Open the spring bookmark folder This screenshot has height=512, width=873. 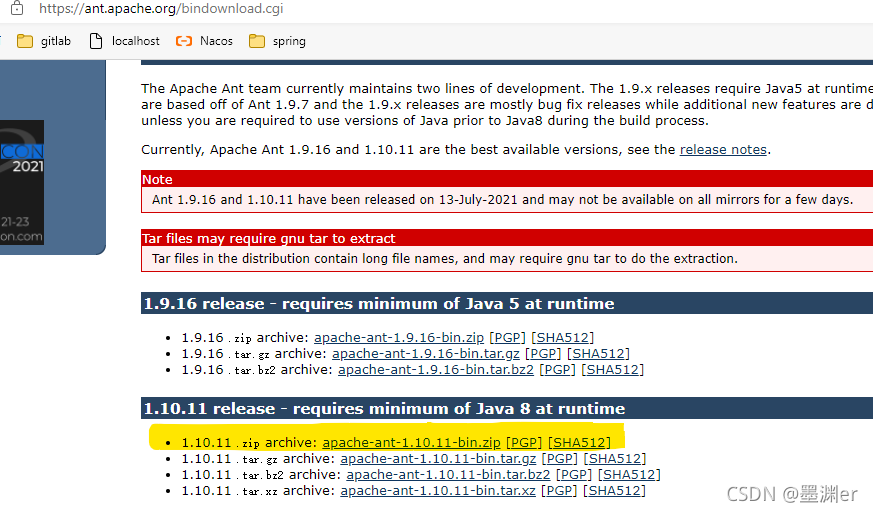tap(277, 41)
